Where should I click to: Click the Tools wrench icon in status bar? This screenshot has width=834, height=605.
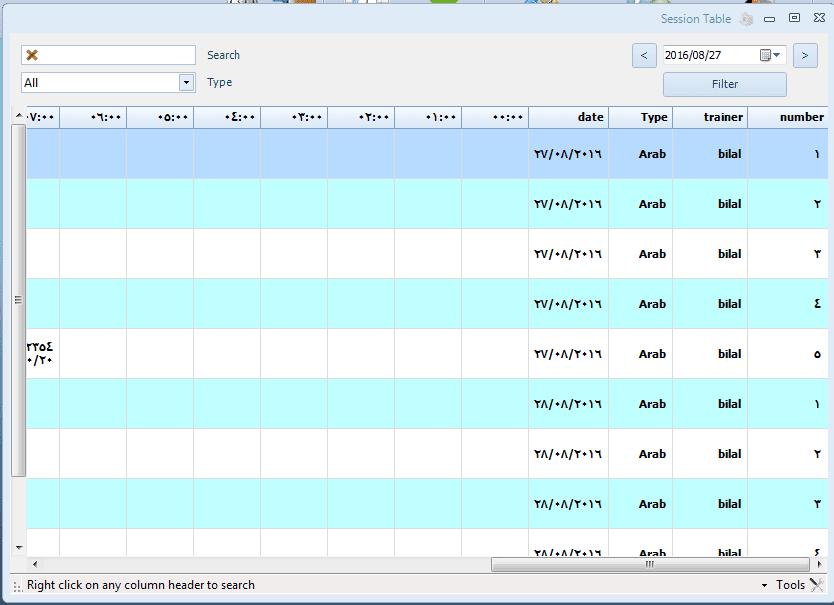click(x=816, y=585)
